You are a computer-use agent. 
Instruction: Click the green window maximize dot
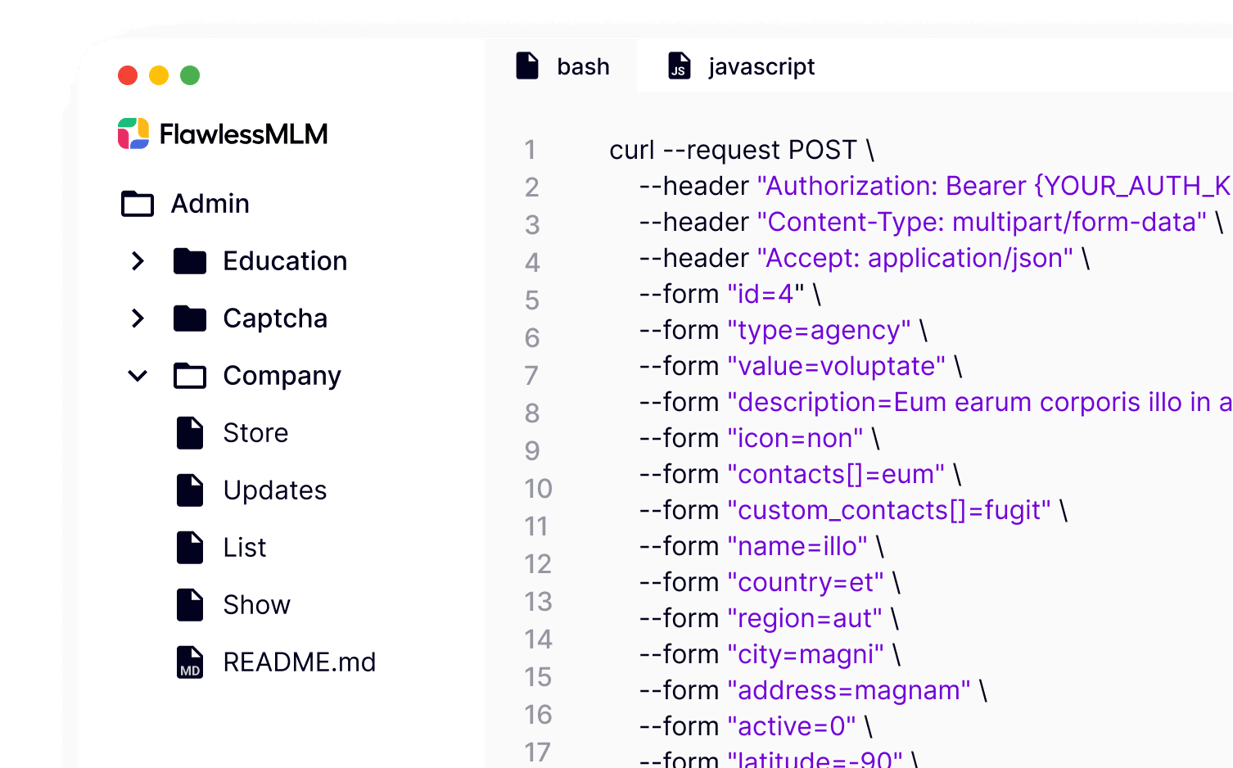(190, 75)
